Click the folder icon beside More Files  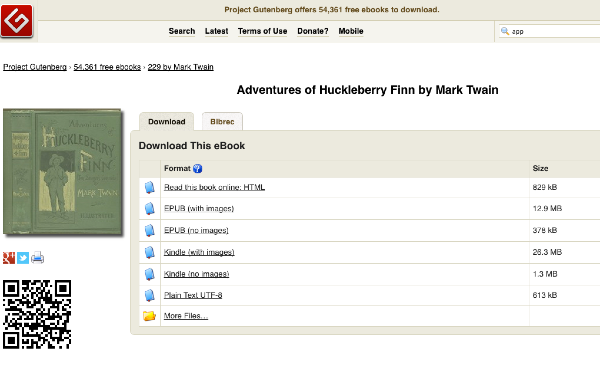(x=150, y=316)
